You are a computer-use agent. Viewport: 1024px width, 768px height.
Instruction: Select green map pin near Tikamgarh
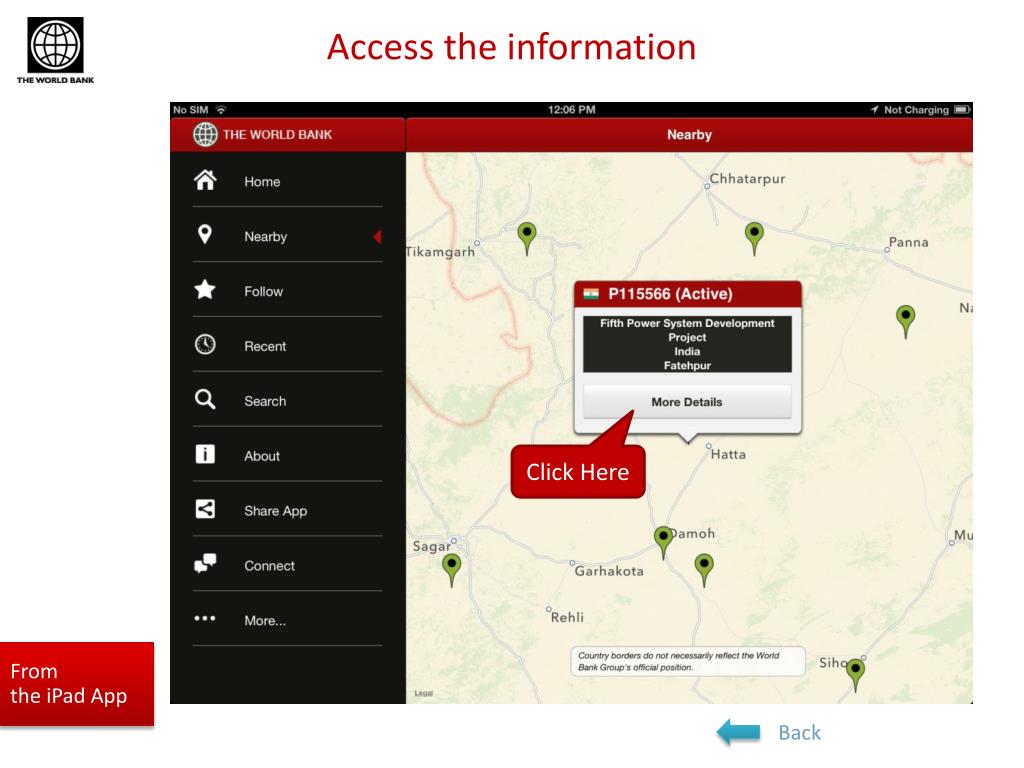(527, 238)
